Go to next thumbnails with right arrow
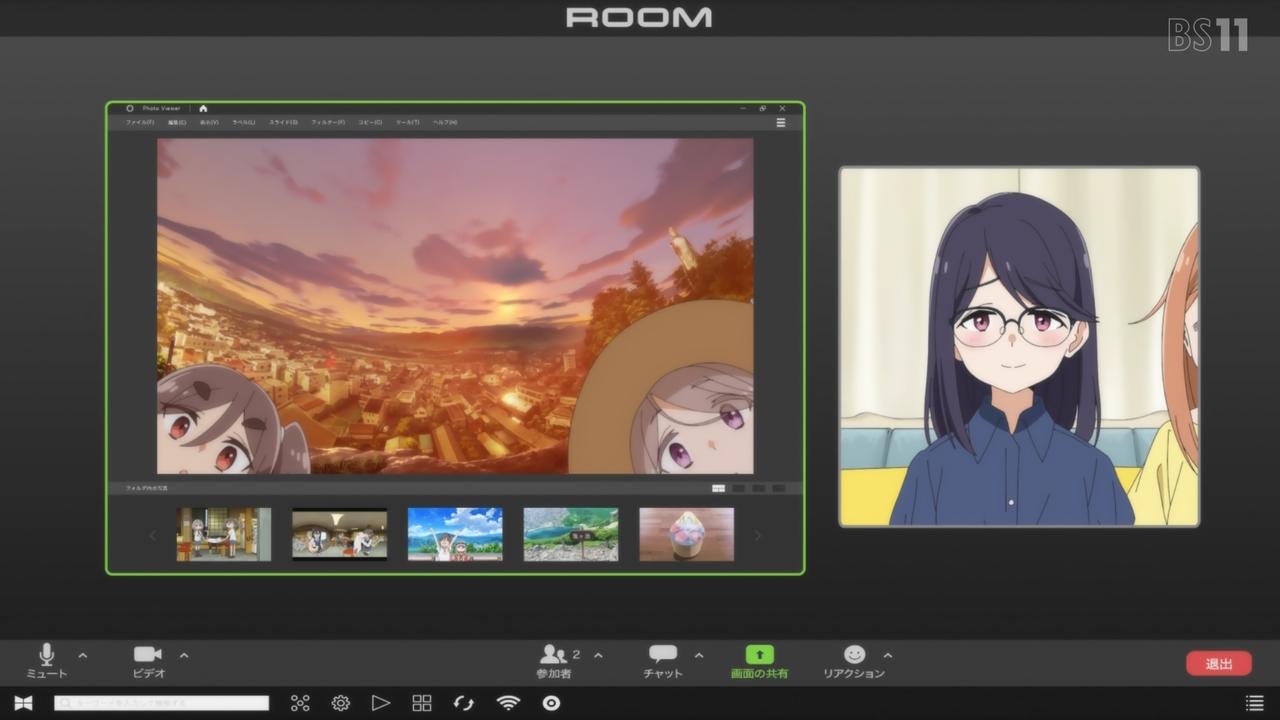1280x720 pixels. (x=757, y=535)
